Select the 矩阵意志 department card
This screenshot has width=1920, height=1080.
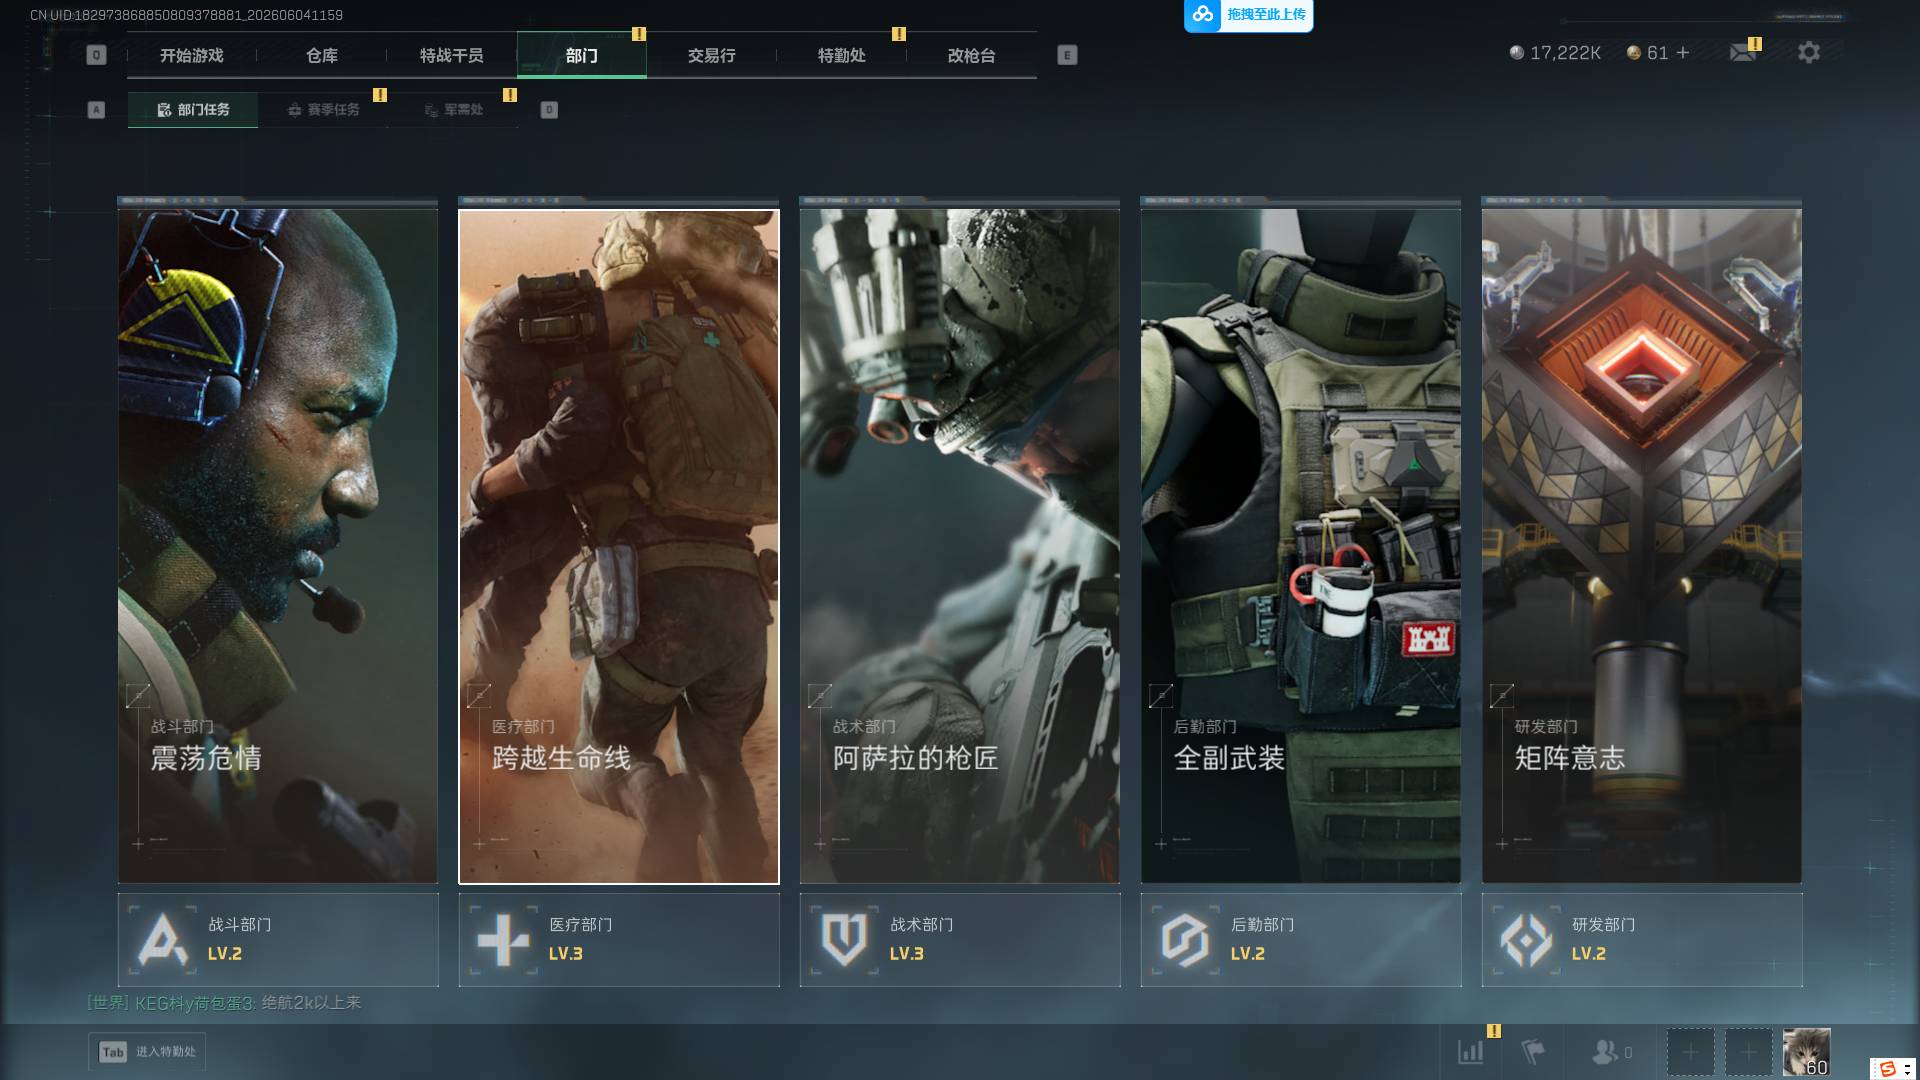[x=1641, y=546]
